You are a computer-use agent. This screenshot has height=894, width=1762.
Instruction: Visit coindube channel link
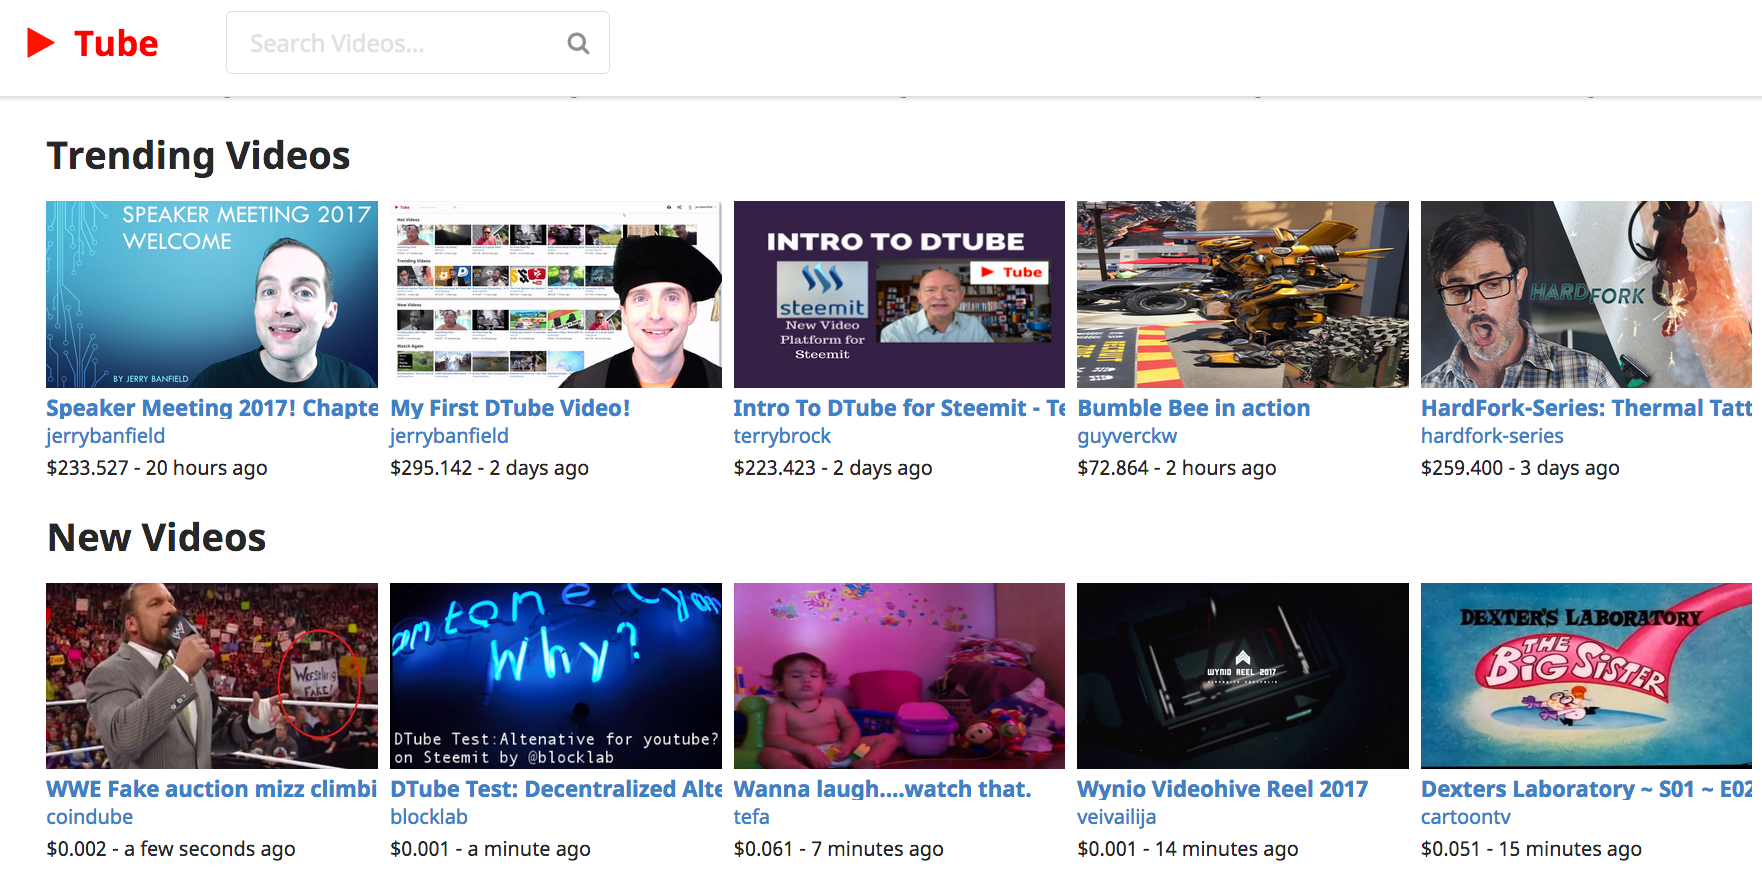pyautogui.click(x=90, y=817)
